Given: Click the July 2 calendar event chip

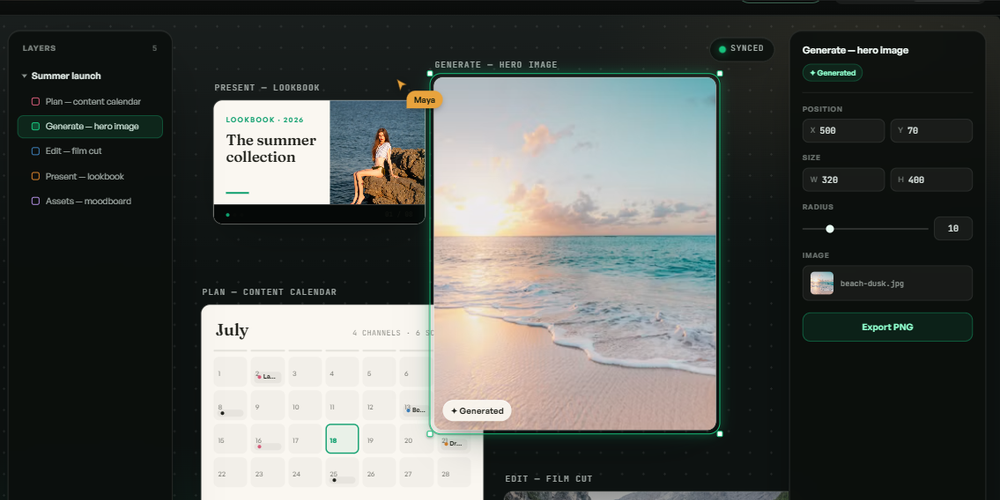Looking at the screenshot, I should coord(268,377).
